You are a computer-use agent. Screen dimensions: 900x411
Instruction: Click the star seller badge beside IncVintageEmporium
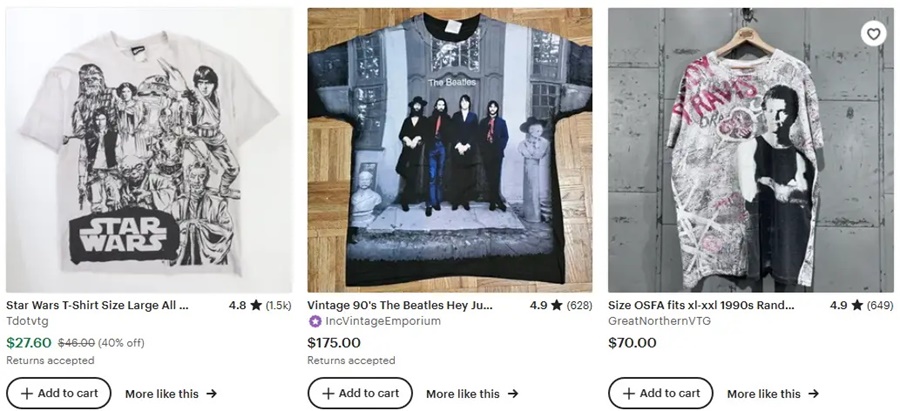point(314,322)
